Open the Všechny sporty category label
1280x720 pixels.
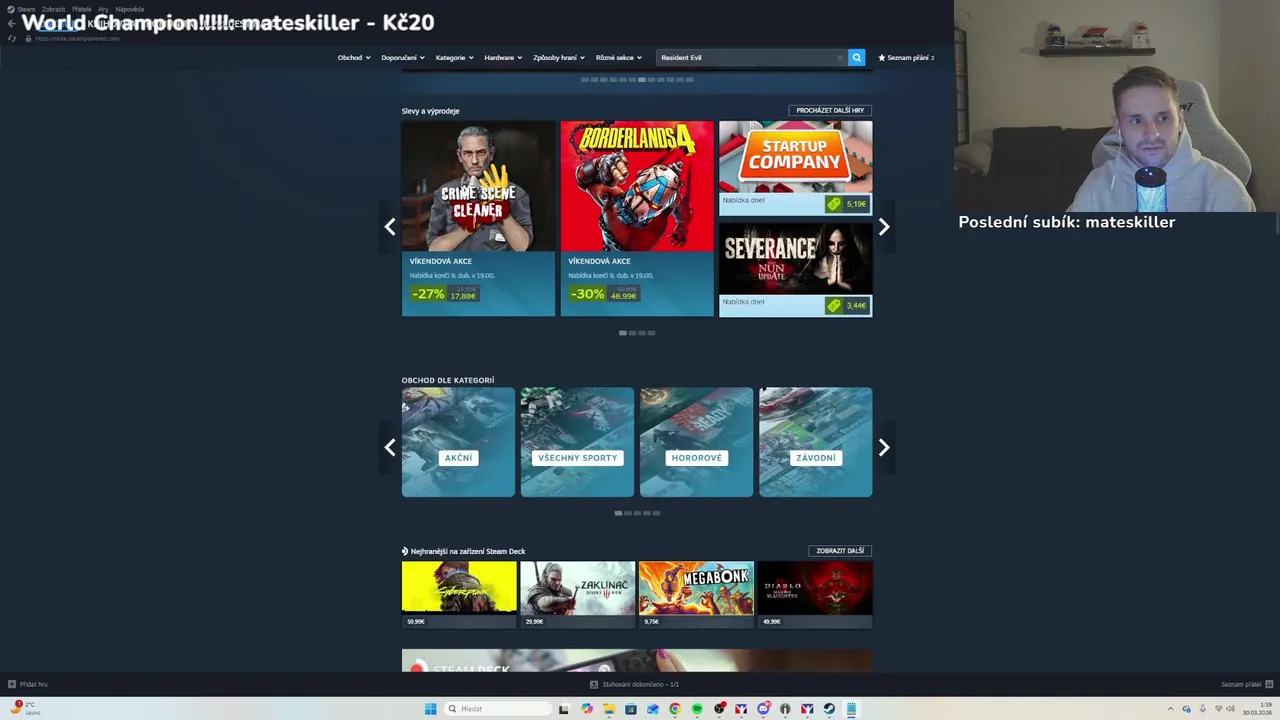(577, 457)
